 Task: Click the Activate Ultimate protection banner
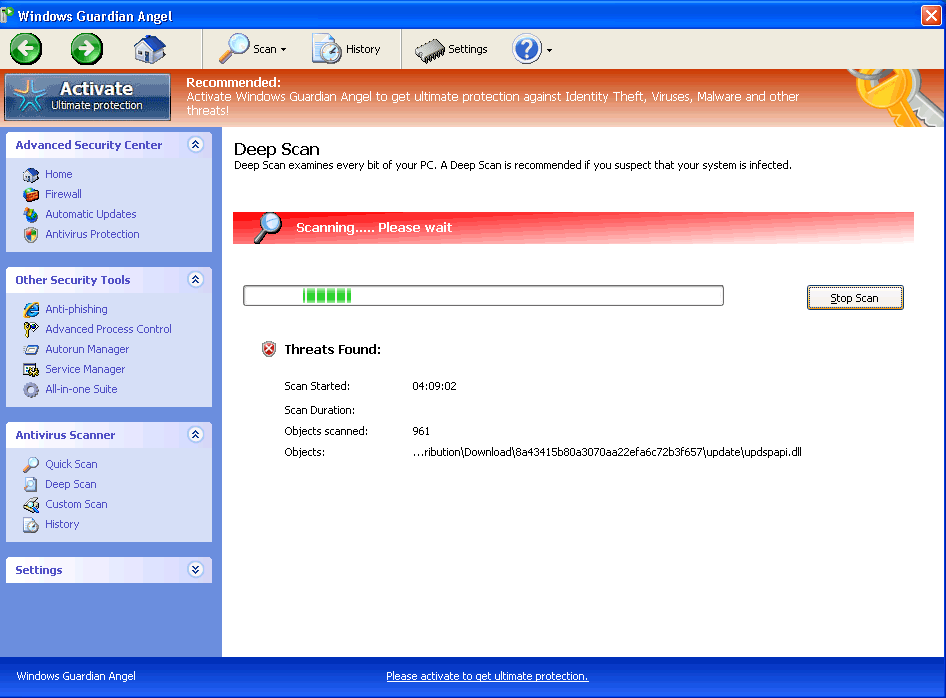[x=87, y=97]
